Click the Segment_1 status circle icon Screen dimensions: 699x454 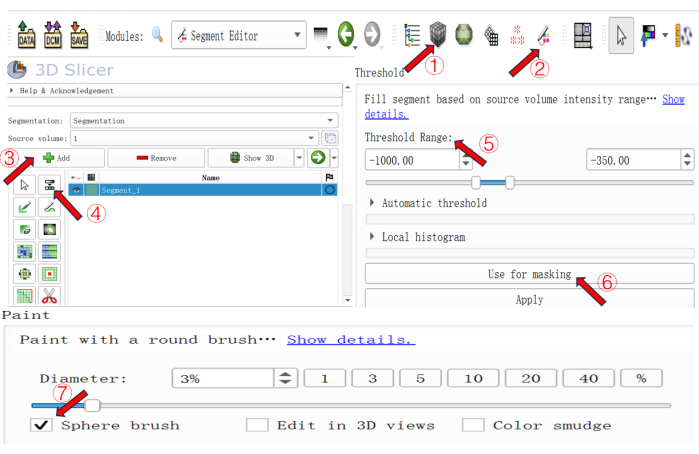tap(329, 190)
